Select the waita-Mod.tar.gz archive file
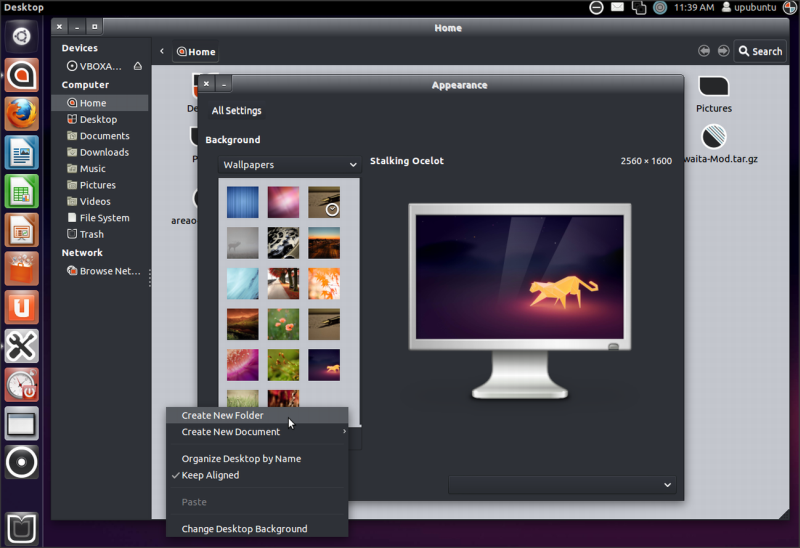This screenshot has height=548, width=800. click(719, 144)
